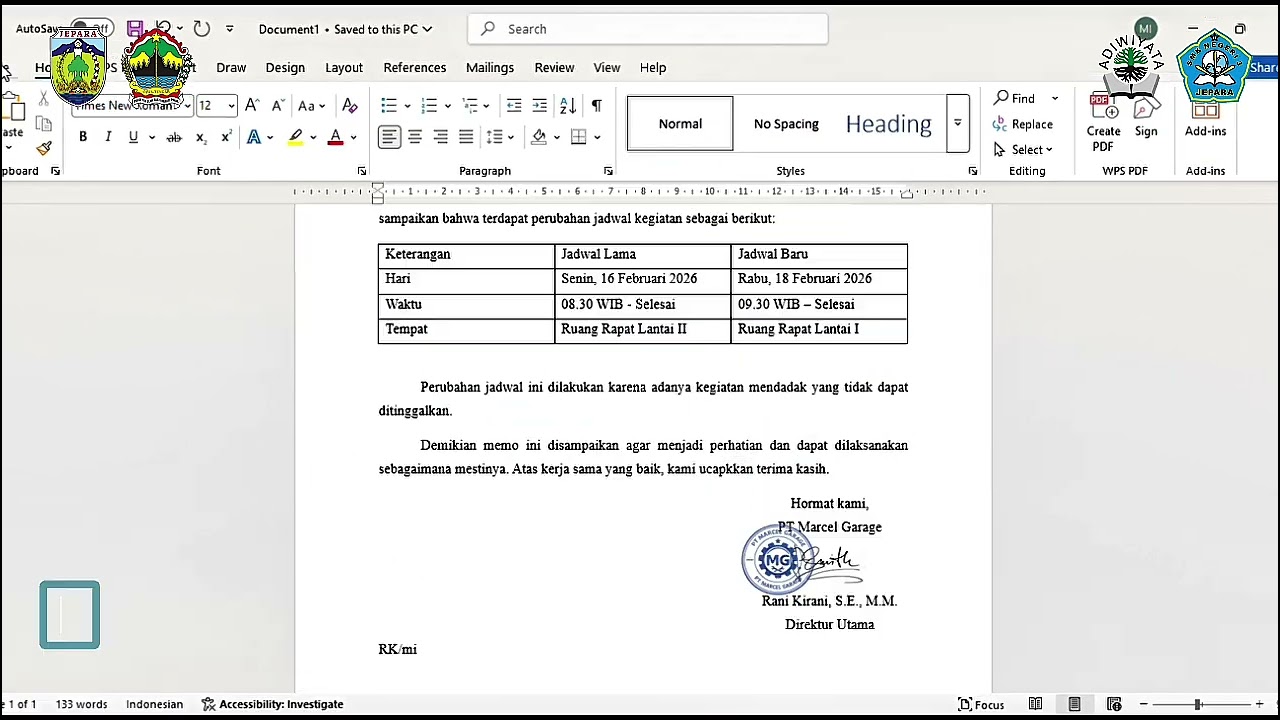This screenshot has width=1280, height=720.
Task: Click Create PDF button
Action: click(x=1103, y=125)
